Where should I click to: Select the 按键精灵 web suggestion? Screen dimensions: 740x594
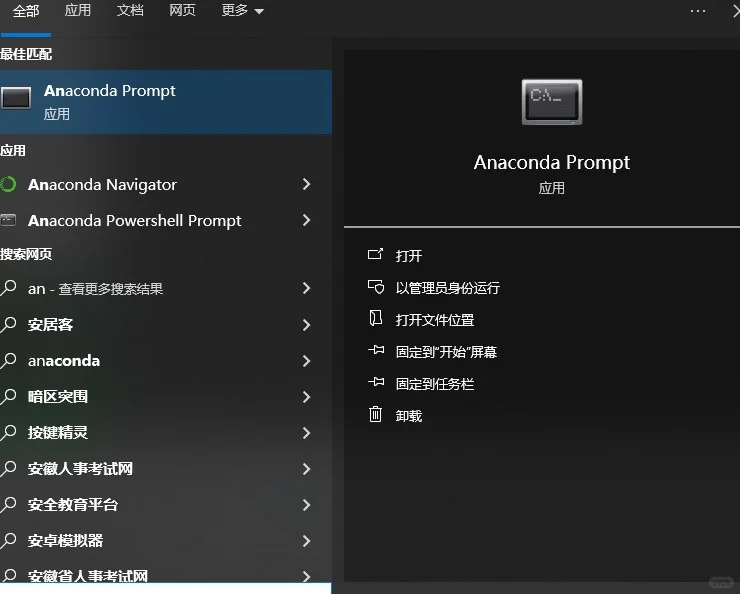(x=166, y=433)
